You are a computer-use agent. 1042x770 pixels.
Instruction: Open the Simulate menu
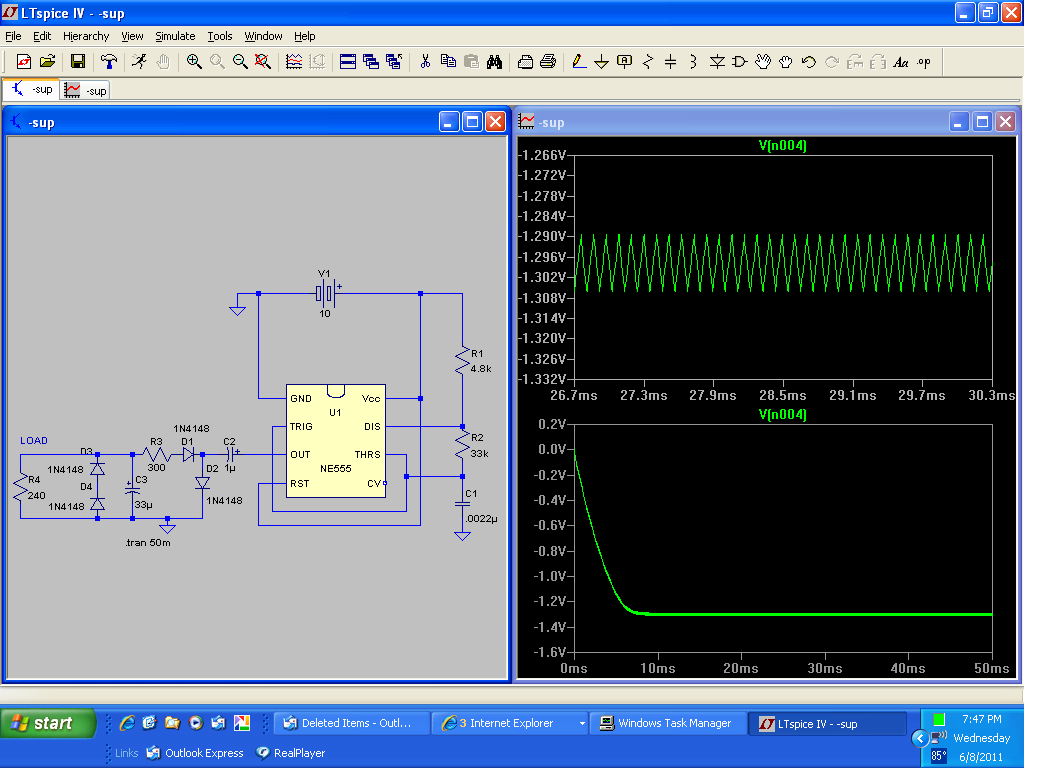(x=175, y=36)
